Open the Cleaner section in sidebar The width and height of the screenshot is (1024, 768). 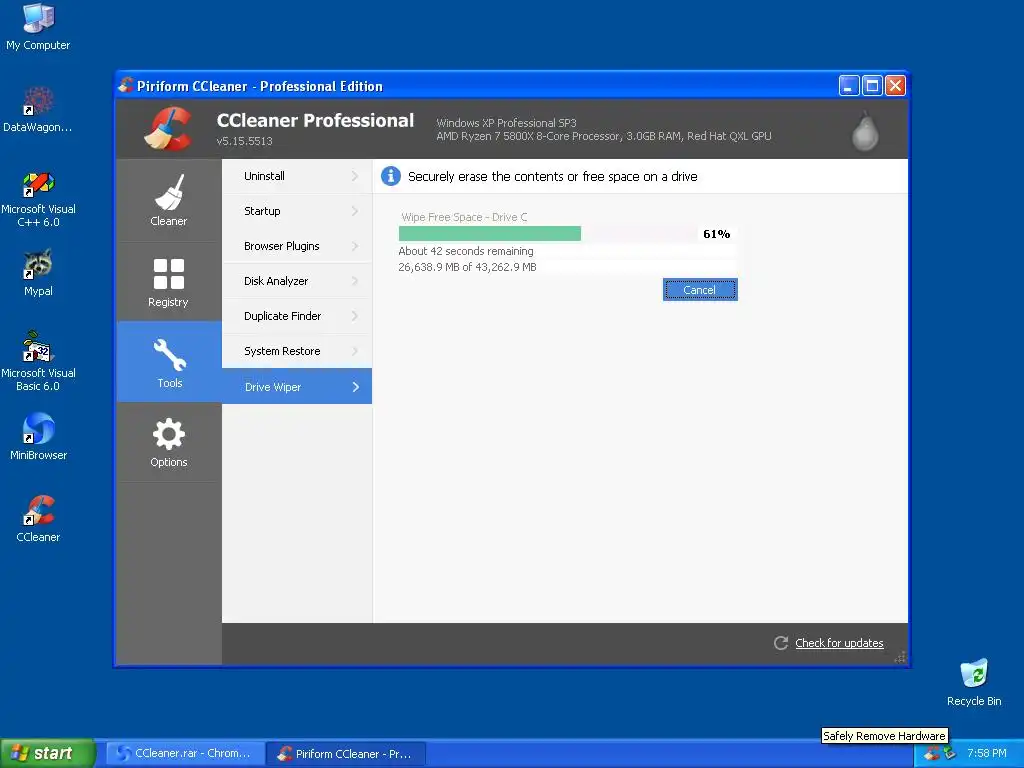pyautogui.click(x=168, y=200)
